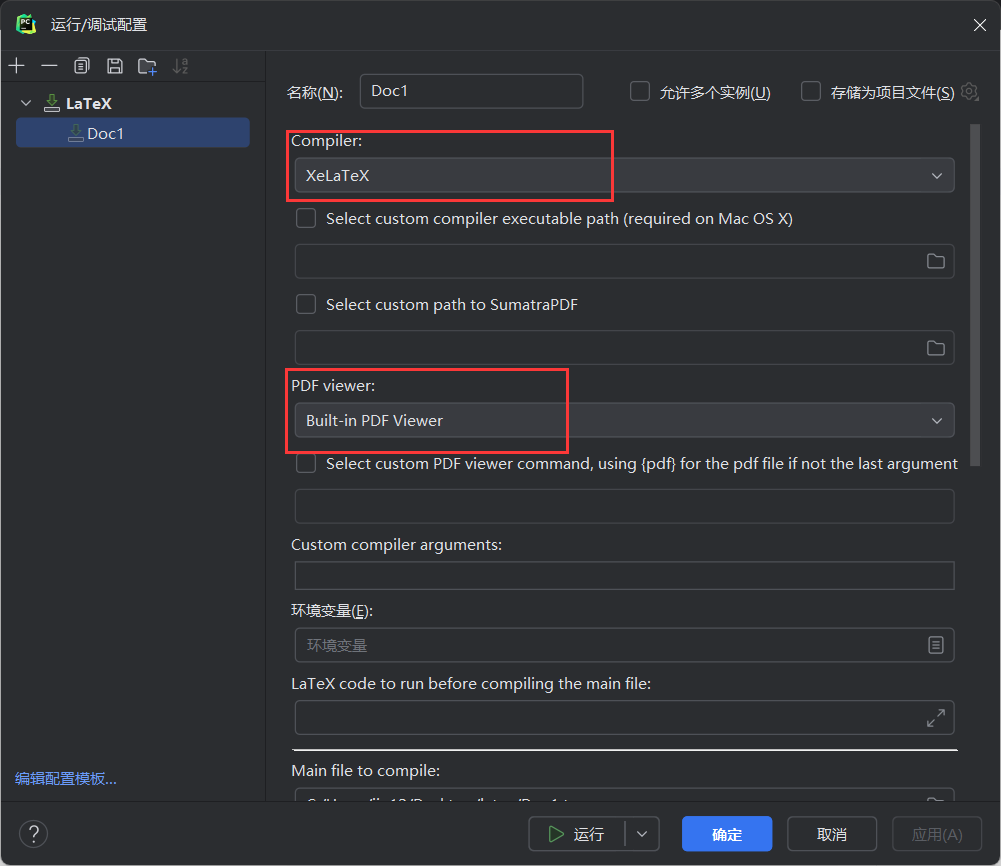
Task: Browse for custom compiler executable path
Action: 935,261
